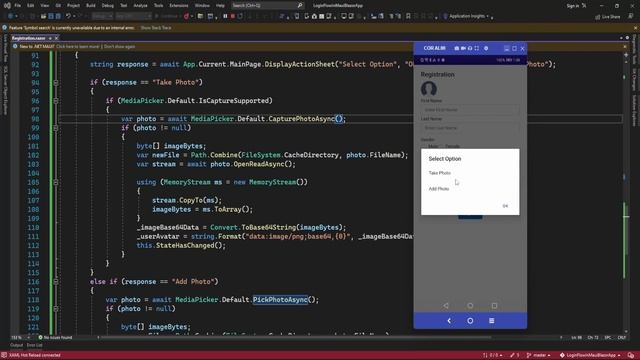The image size is (640, 360).
Task: Collapse the else-if block at line 116
Action: (56, 282)
